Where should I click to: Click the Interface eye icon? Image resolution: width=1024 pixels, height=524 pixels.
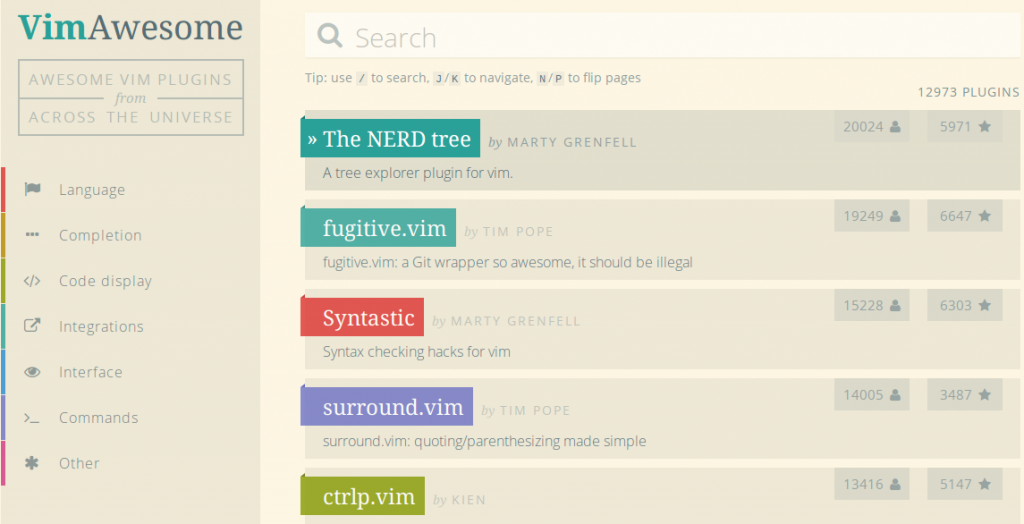coord(32,372)
